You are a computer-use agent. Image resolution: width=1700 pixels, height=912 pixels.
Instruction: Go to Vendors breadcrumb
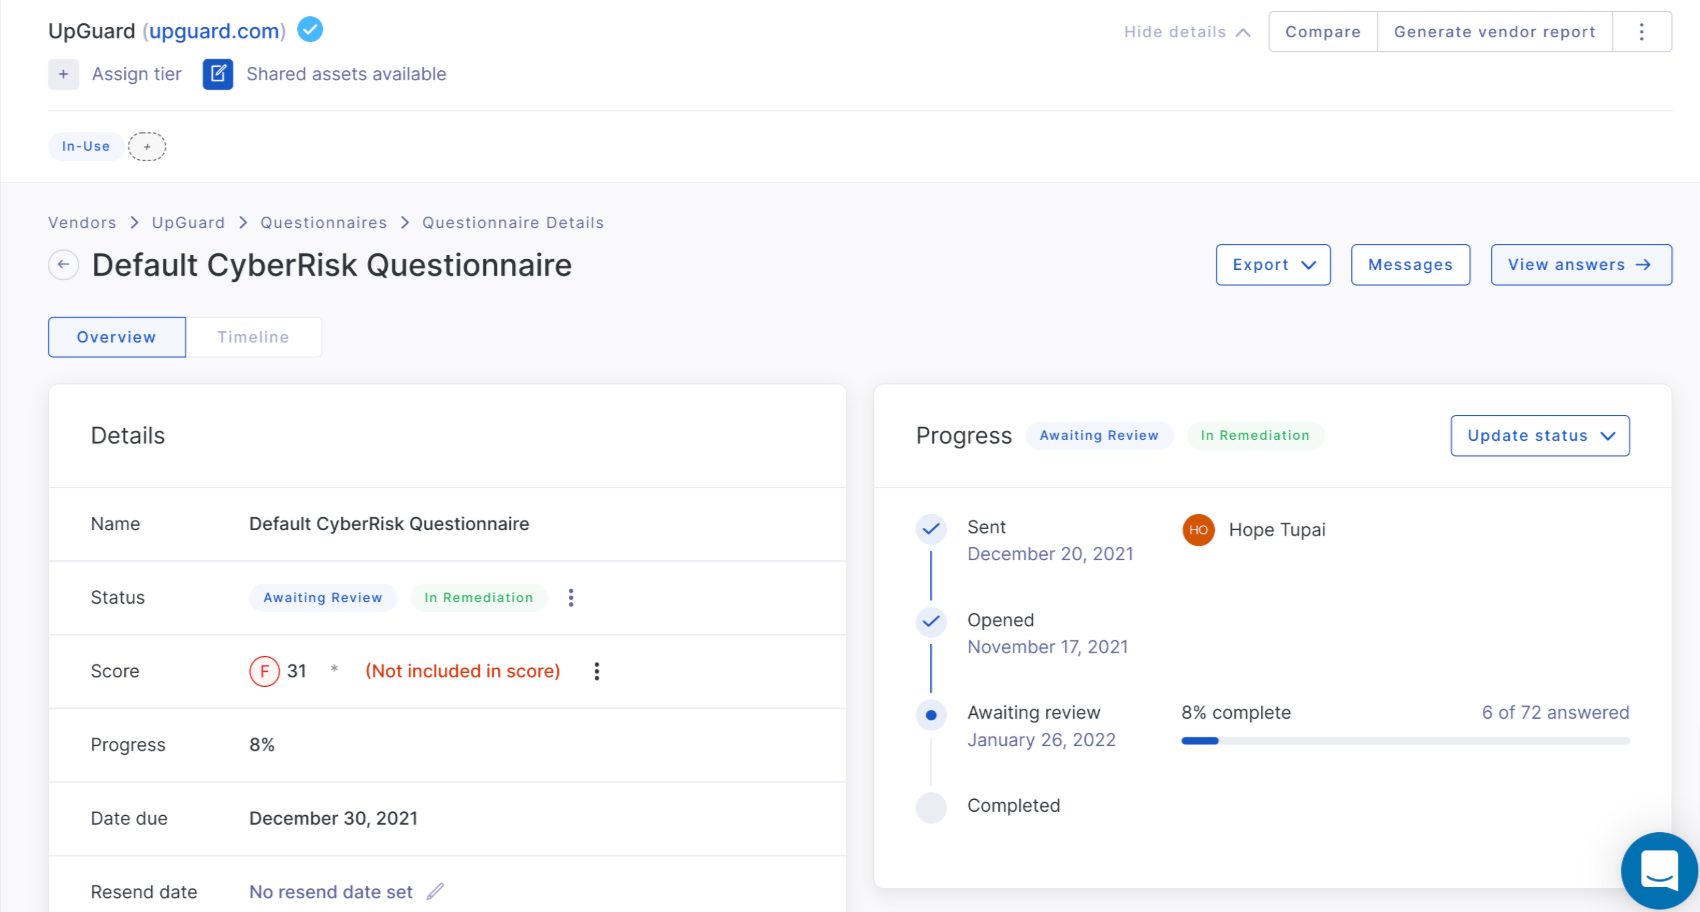click(x=82, y=223)
